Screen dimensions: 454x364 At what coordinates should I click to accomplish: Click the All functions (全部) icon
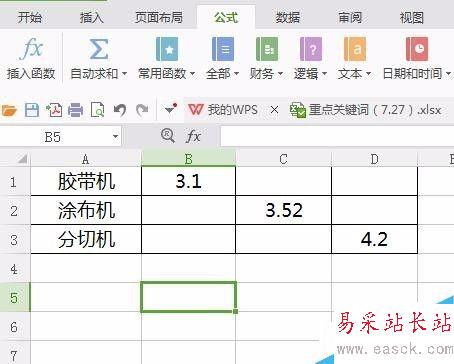click(x=223, y=49)
